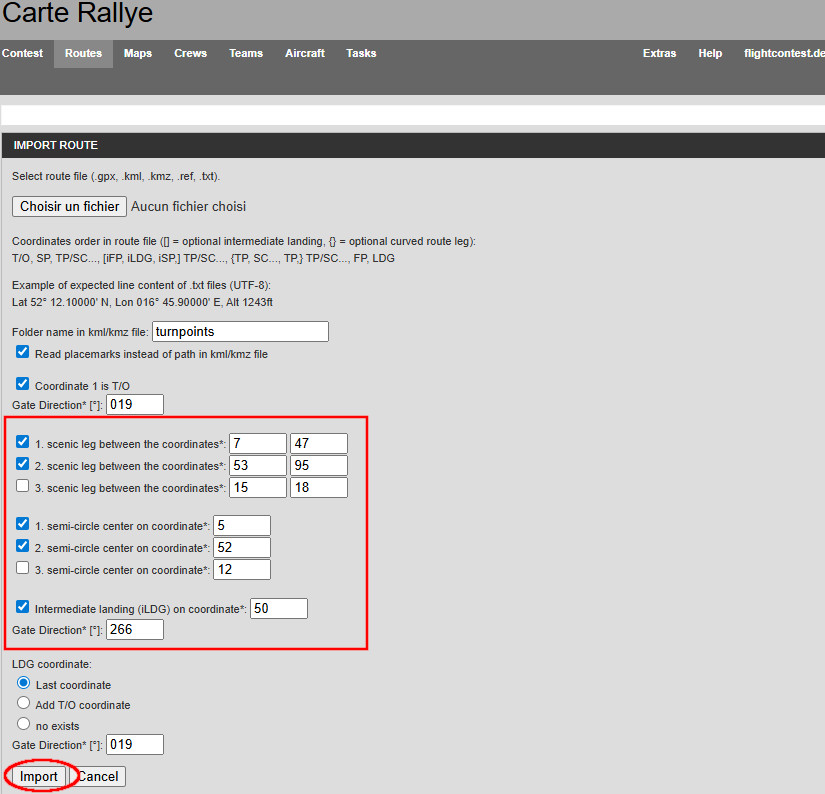Screen dimensions: 825x794
Task: Focus the iLDG coordinate field showing 50
Action: (278, 608)
